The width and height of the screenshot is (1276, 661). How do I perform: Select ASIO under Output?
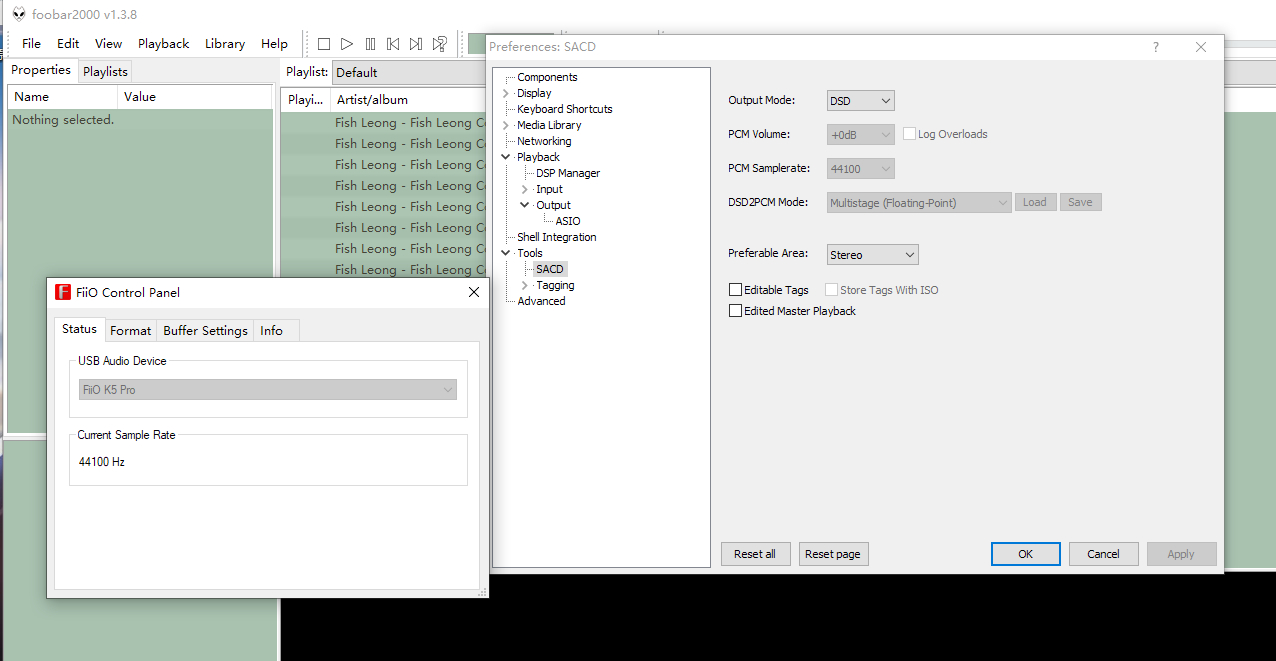[x=568, y=221]
